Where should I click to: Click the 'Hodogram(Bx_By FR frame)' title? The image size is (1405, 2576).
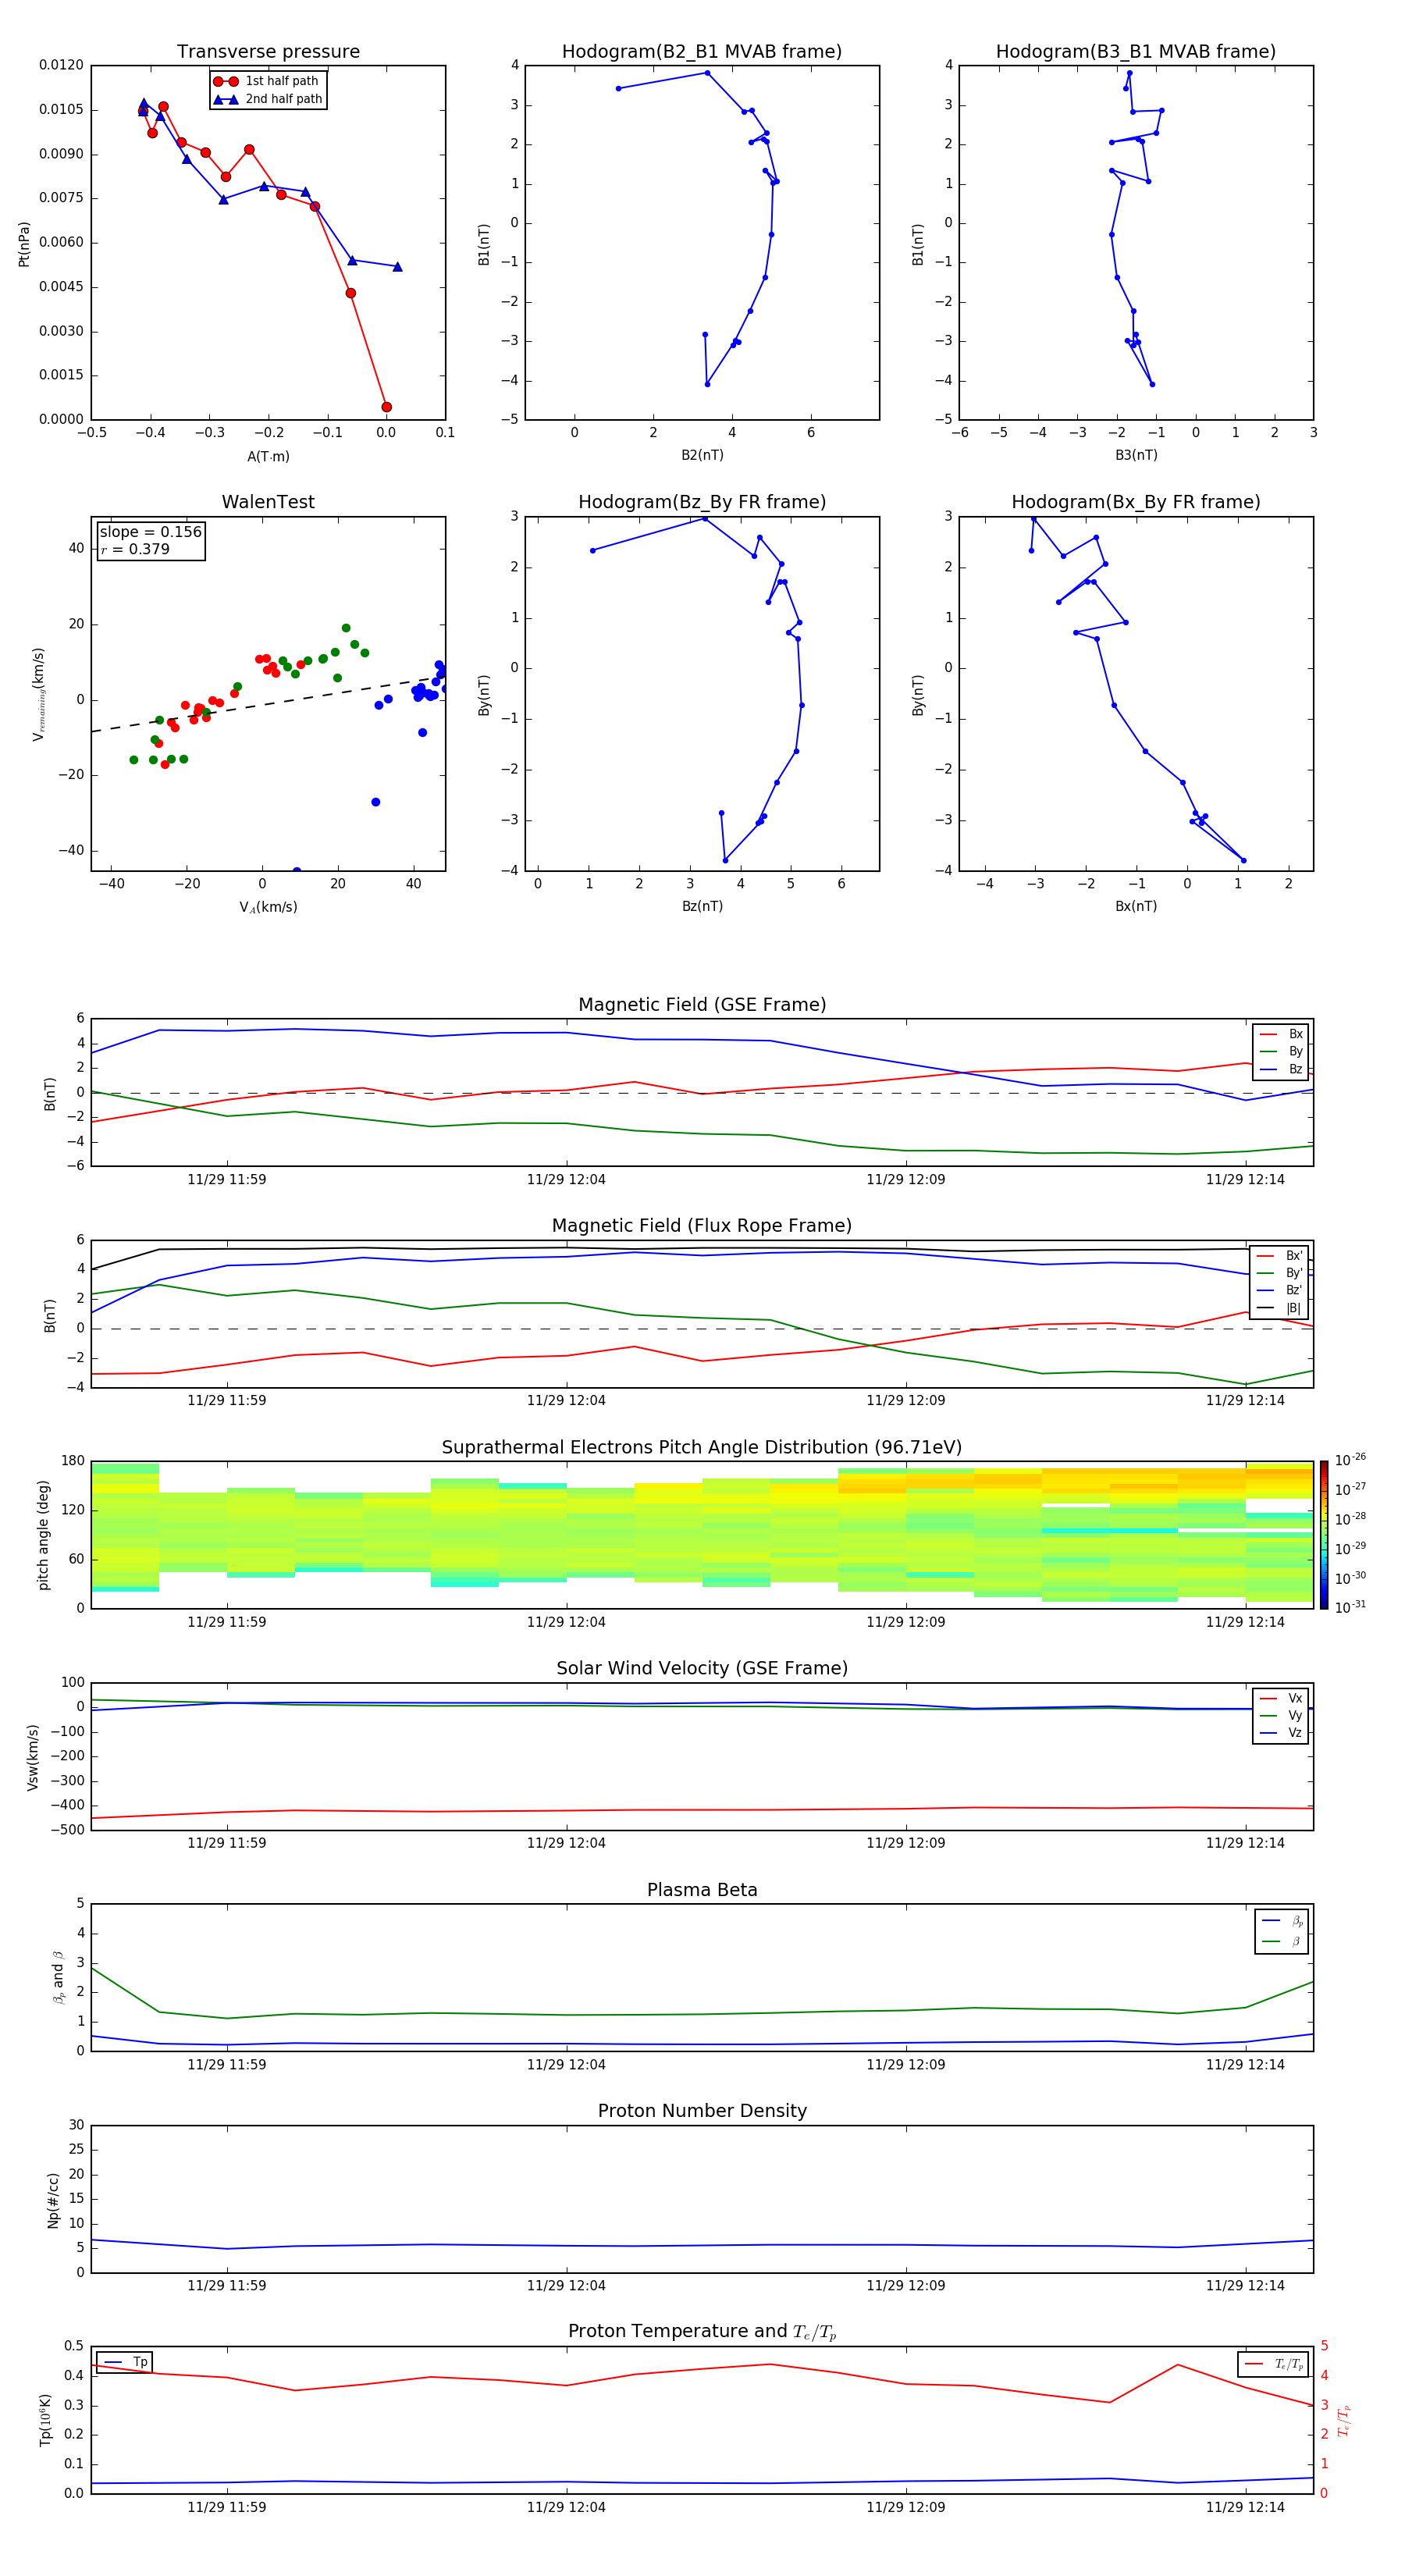click(x=1136, y=502)
